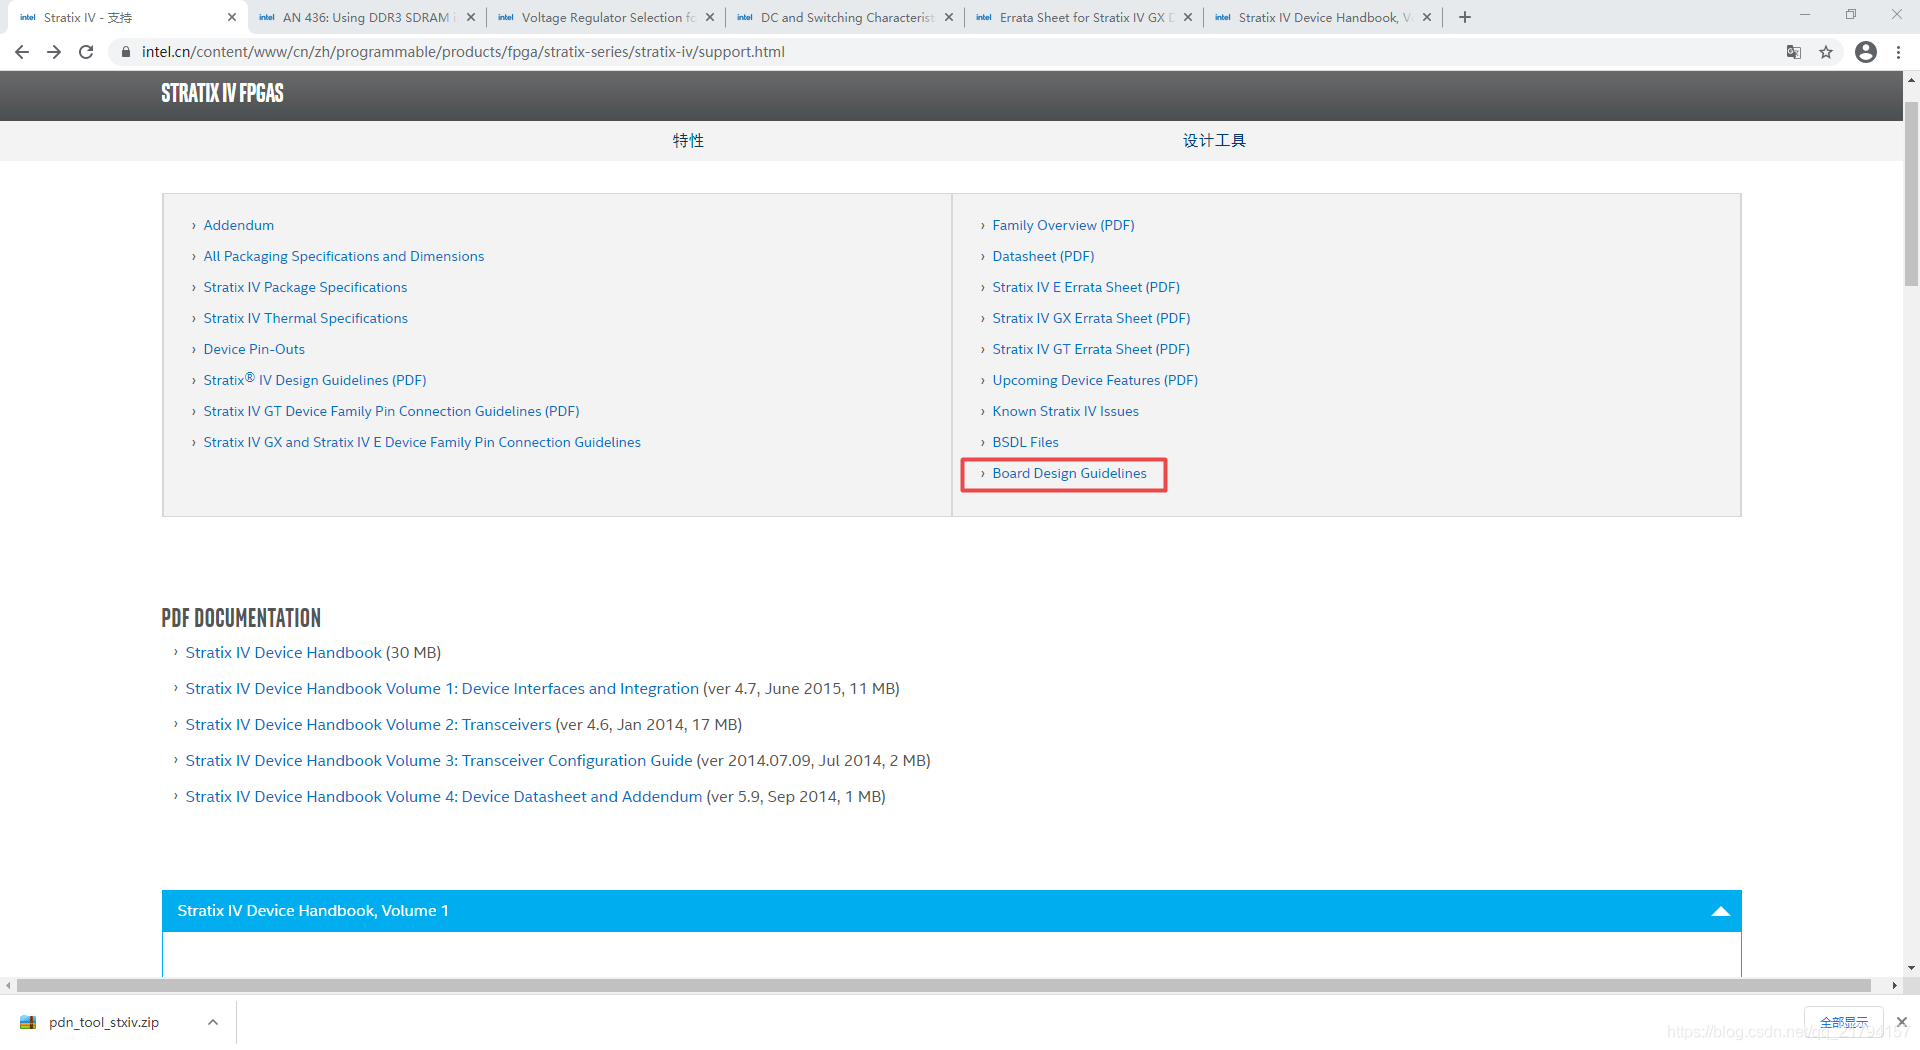
Task: Open Handbook Volume 1: Device Interfaces and Integration
Action: 442,689
